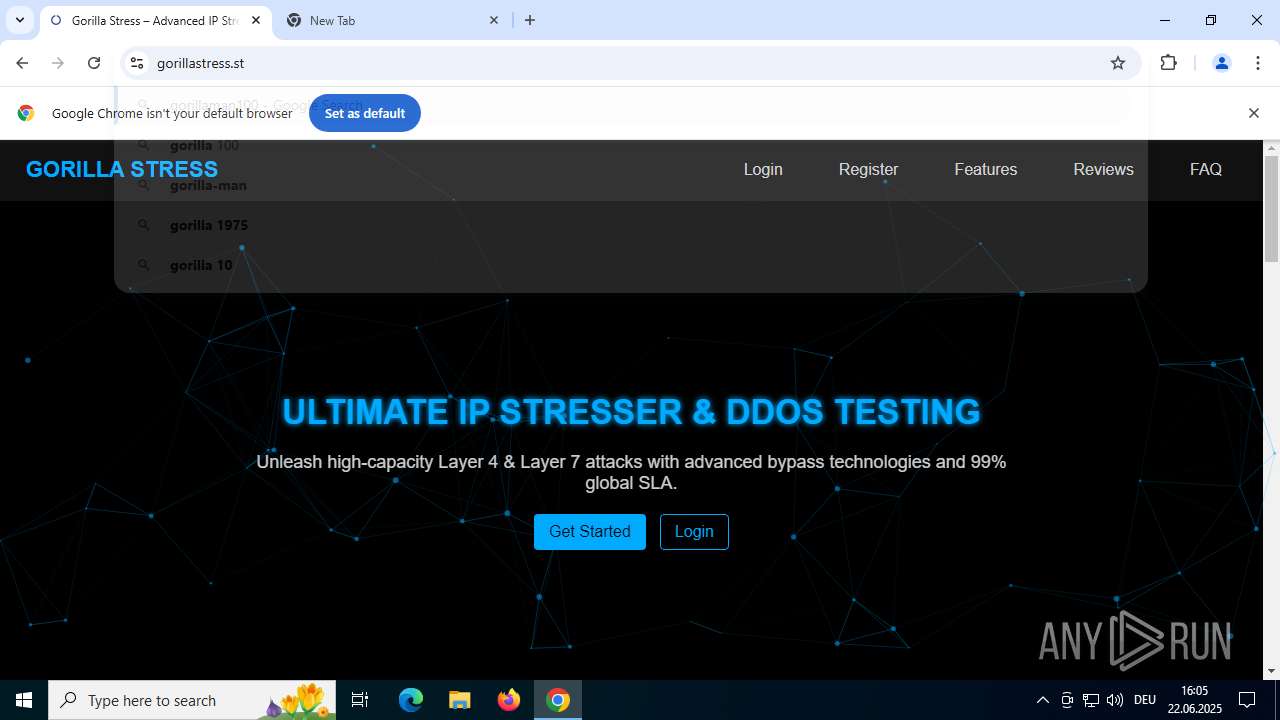Click the browser back arrow

pyautogui.click(x=22, y=63)
